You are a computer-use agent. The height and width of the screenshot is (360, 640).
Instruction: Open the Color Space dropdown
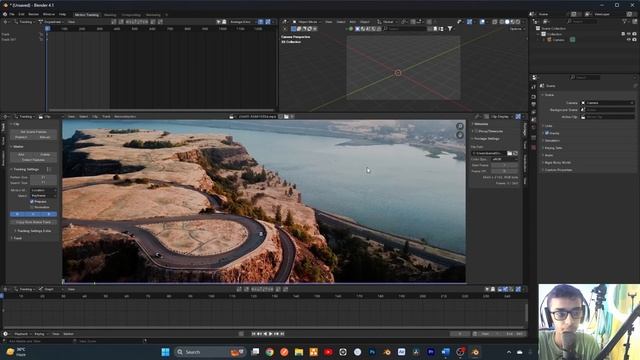click(x=504, y=159)
